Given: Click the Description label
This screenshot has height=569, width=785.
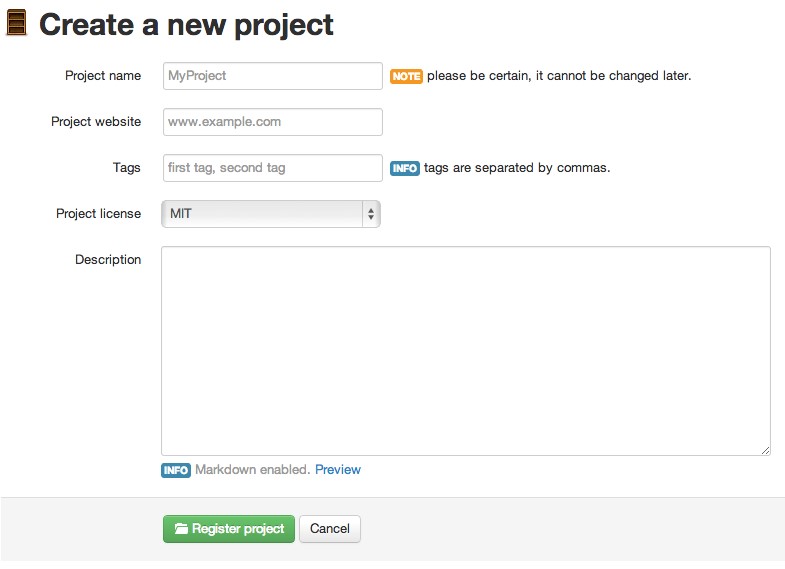Looking at the screenshot, I should [108, 260].
